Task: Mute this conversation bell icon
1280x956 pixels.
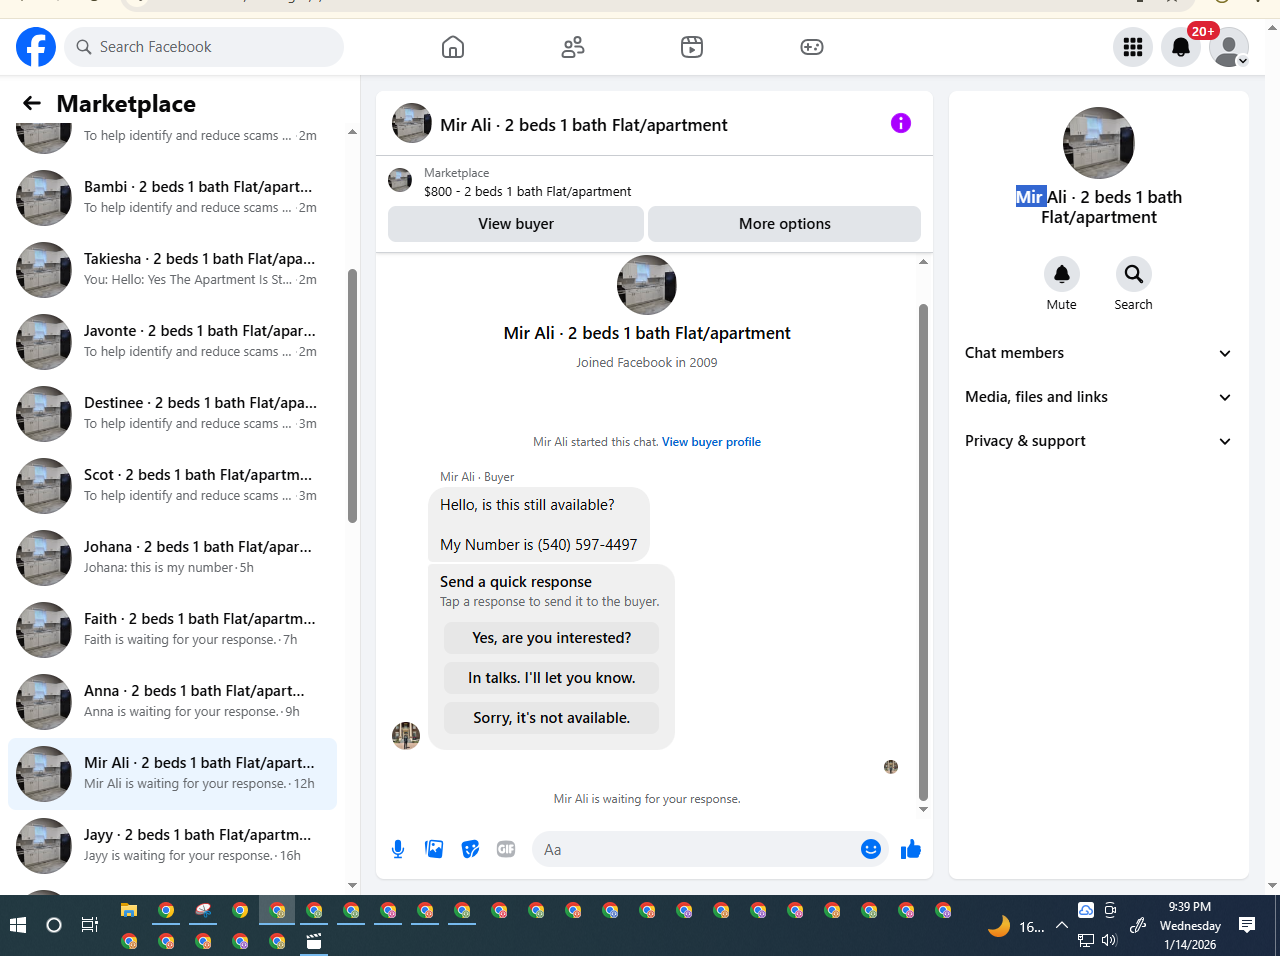Action: point(1062,274)
